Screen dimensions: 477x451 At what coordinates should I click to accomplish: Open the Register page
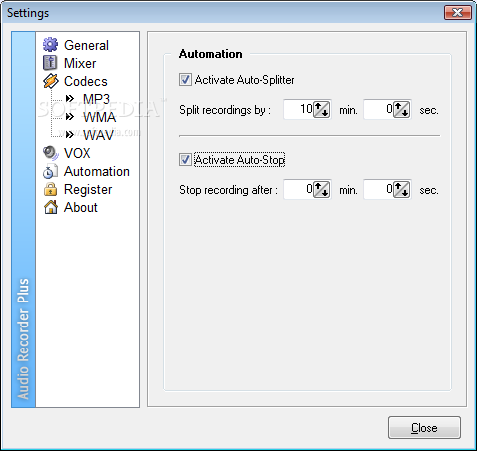tap(88, 189)
